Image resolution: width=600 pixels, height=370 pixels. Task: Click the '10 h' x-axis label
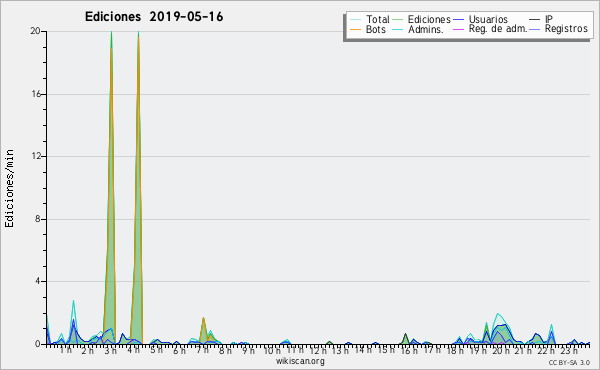(272, 350)
